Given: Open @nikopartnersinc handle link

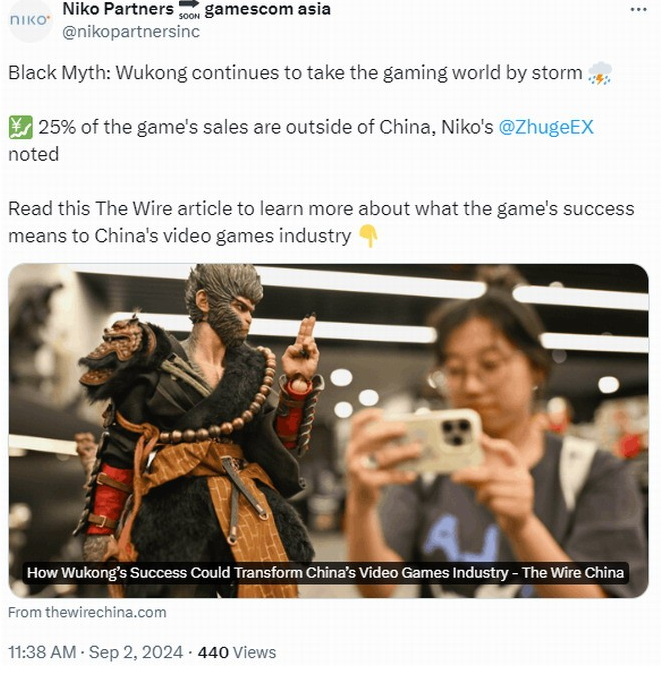Looking at the screenshot, I should (131, 32).
